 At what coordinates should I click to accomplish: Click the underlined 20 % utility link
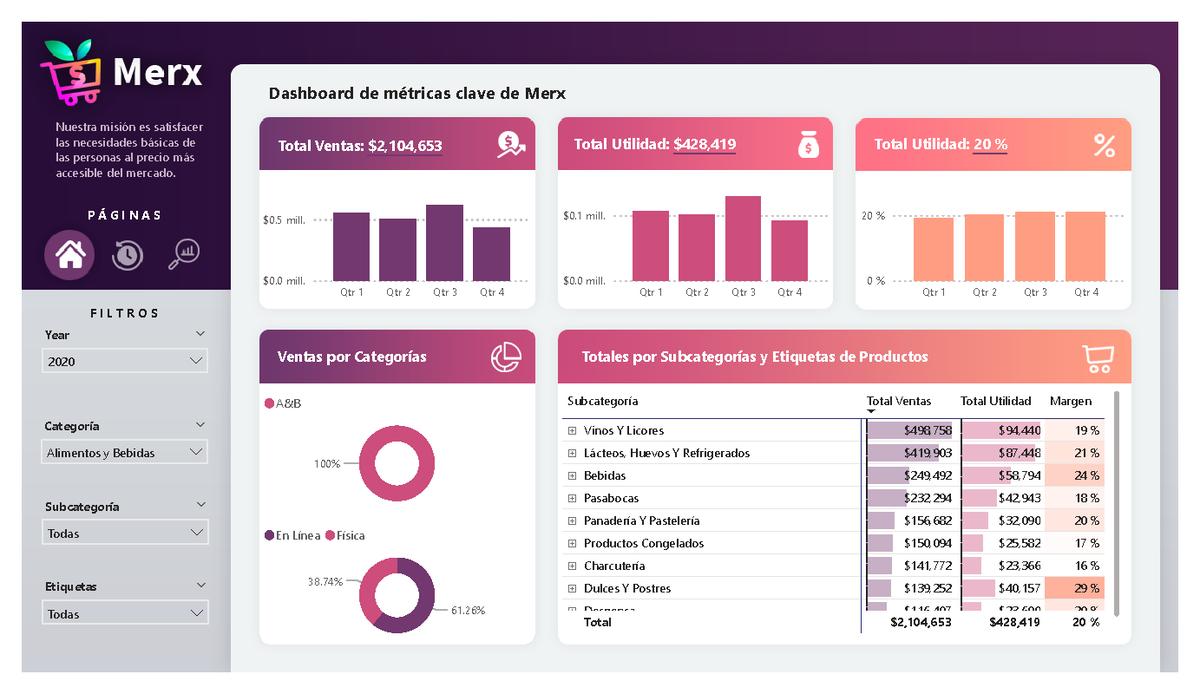click(990, 143)
